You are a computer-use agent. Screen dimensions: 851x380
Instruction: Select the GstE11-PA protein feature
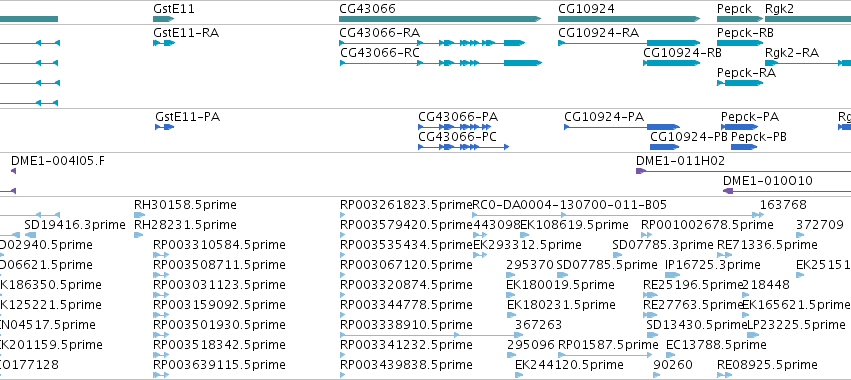[x=164, y=127]
